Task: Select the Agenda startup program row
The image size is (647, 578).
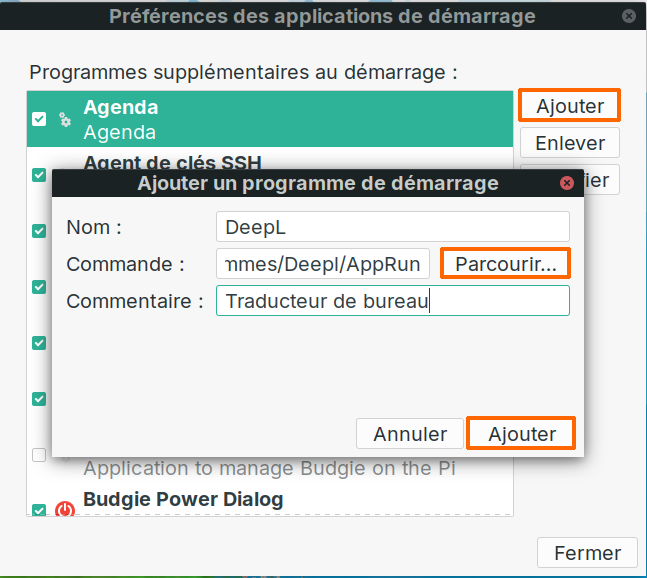Action: 270,119
